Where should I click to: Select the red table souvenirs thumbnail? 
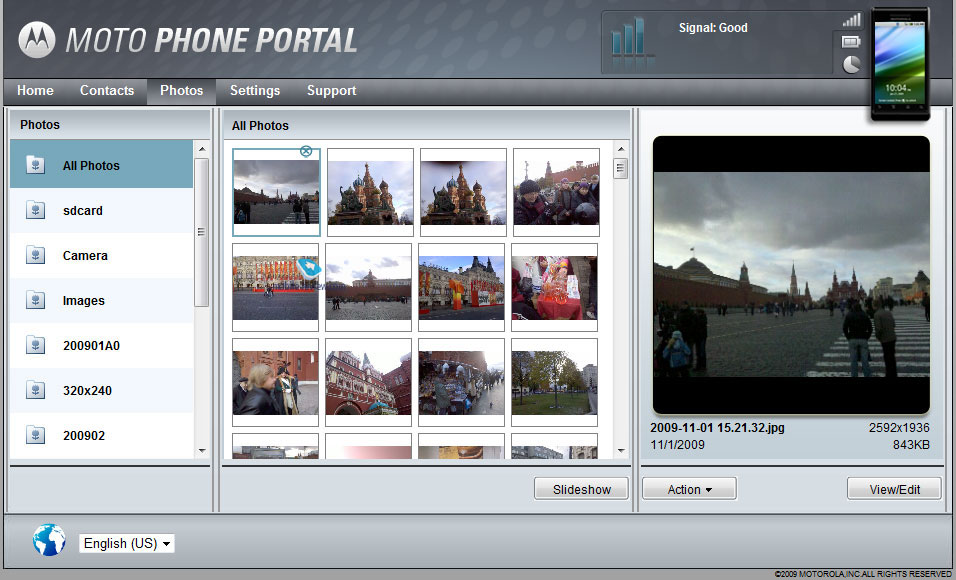[x=554, y=287]
